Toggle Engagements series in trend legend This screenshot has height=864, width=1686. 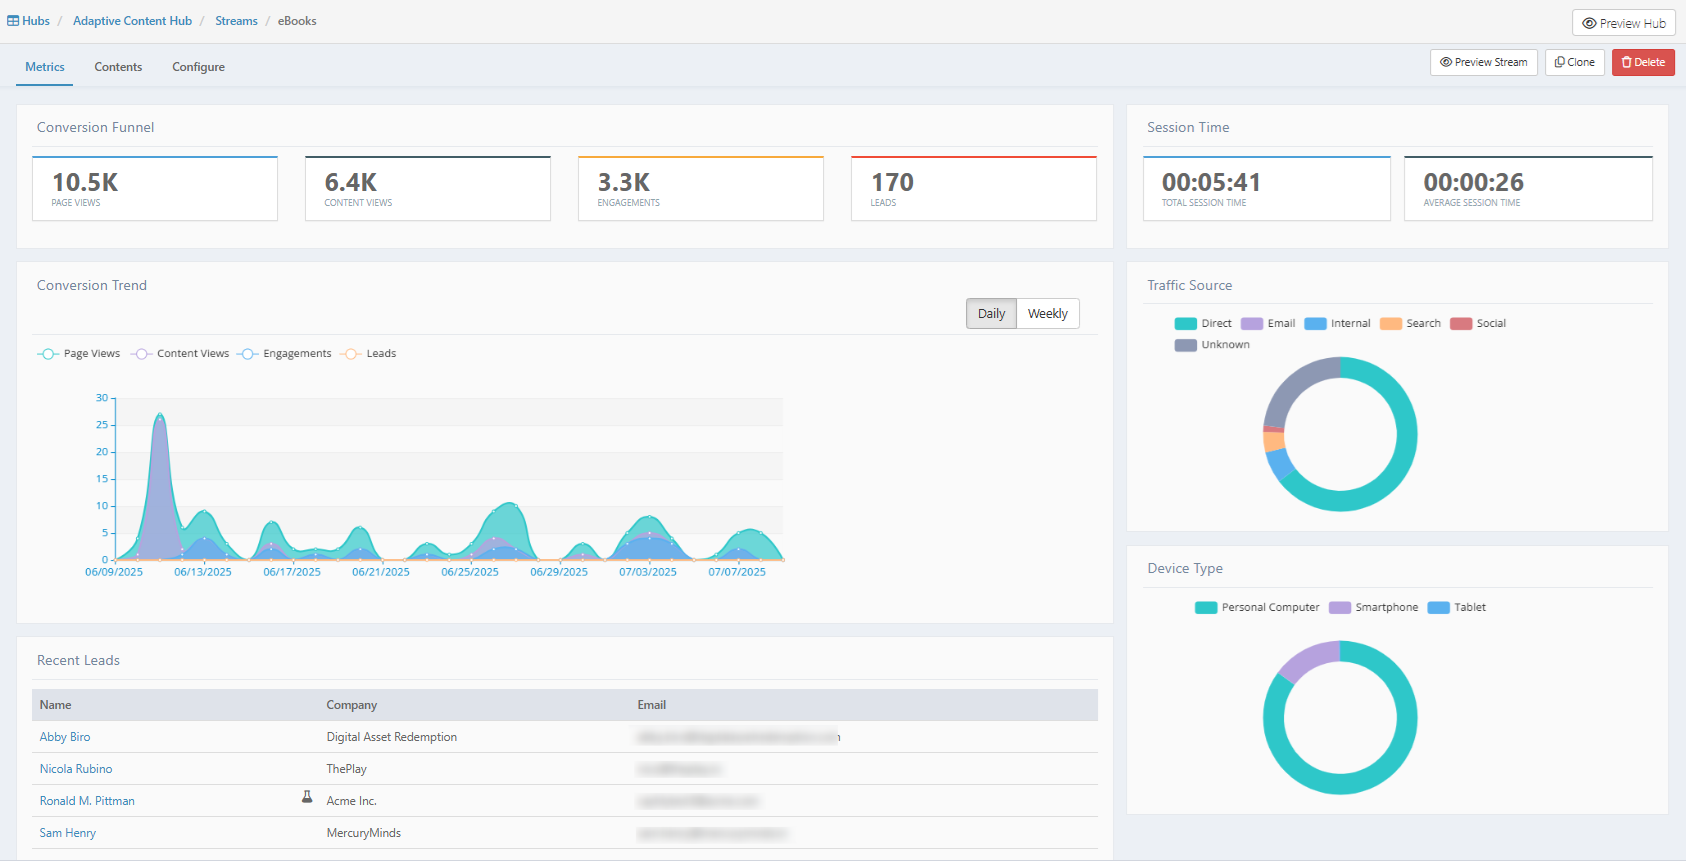pos(285,354)
